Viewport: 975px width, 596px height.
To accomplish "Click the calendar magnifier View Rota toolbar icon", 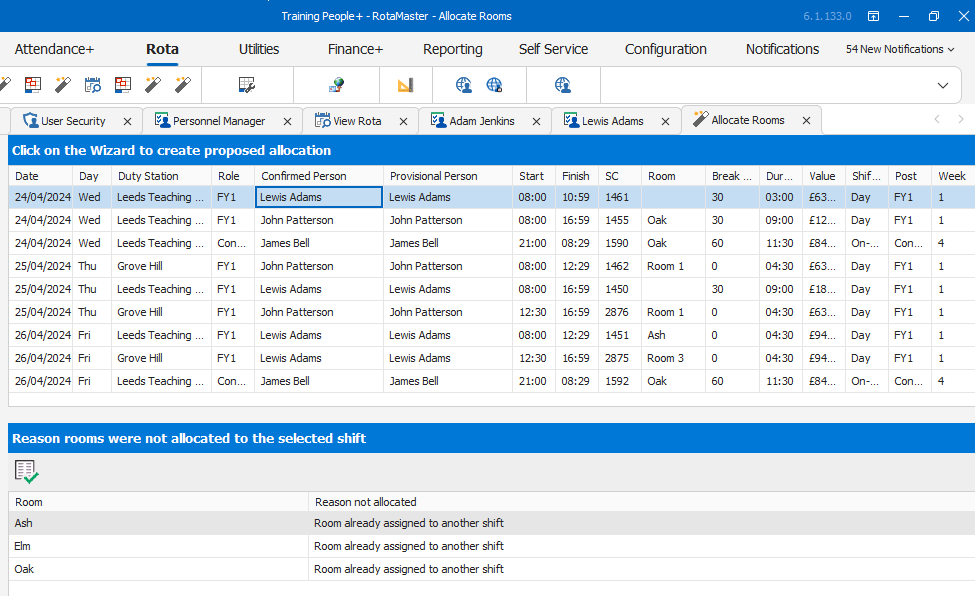I will 93,85.
